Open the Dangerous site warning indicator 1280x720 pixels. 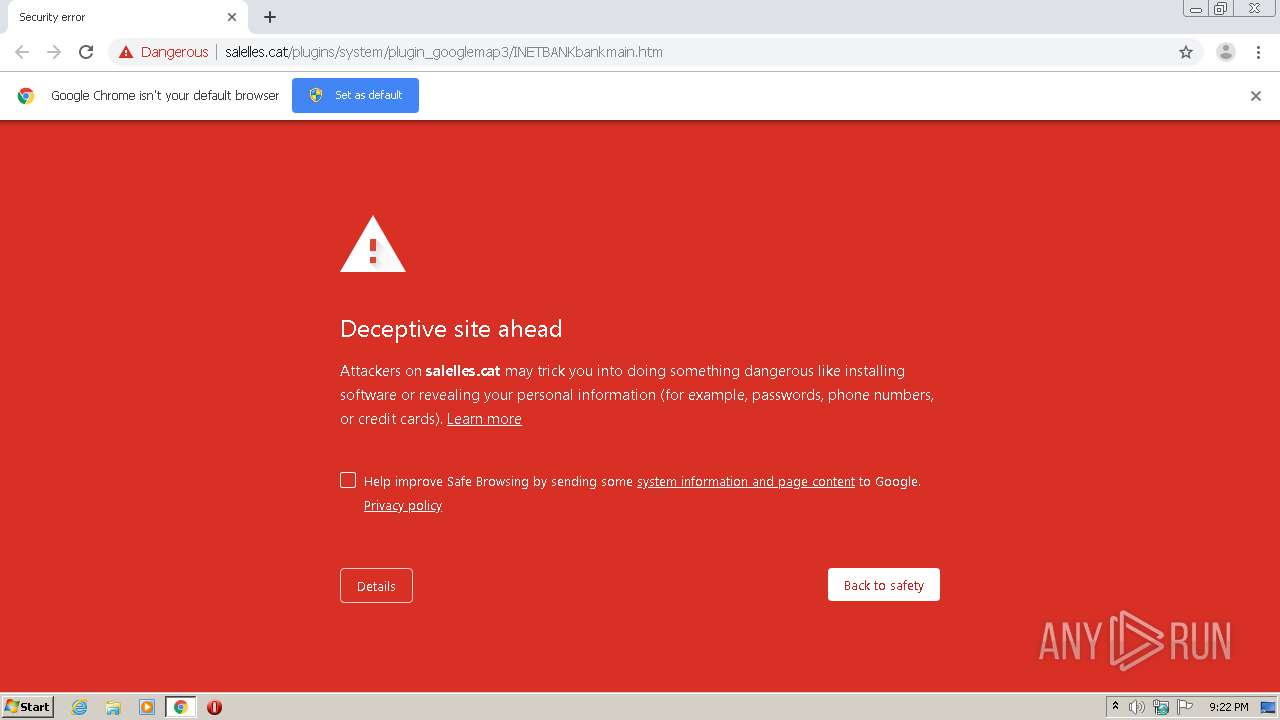pyautogui.click(x=163, y=52)
